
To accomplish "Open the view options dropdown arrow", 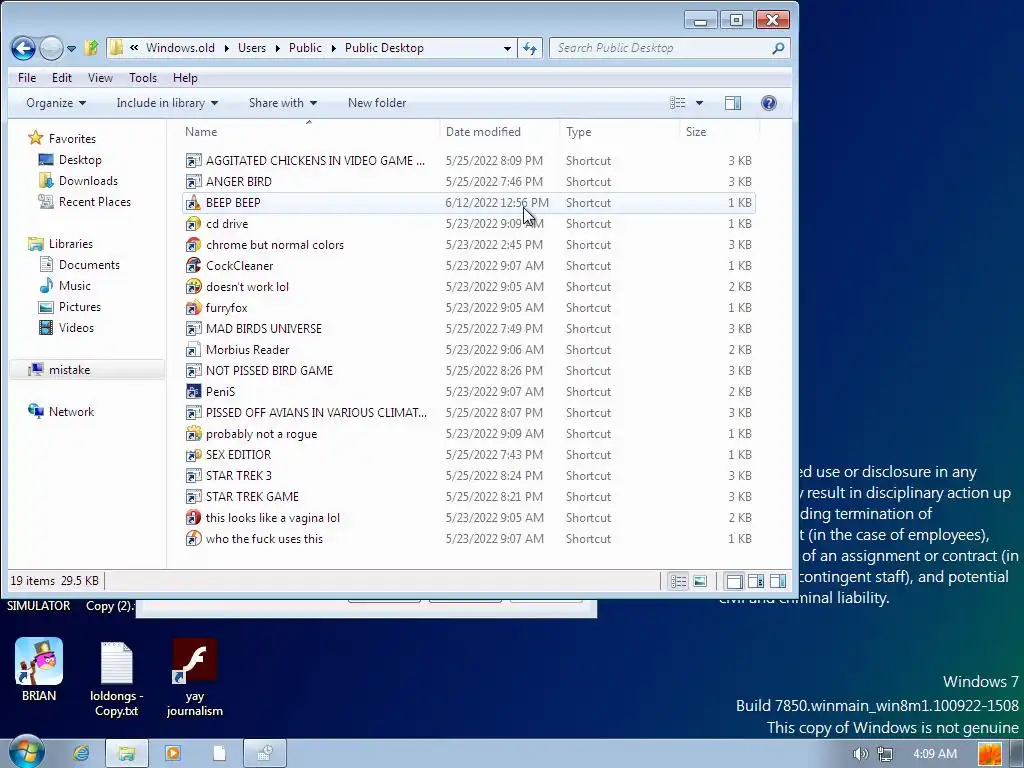I will pos(699,103).
